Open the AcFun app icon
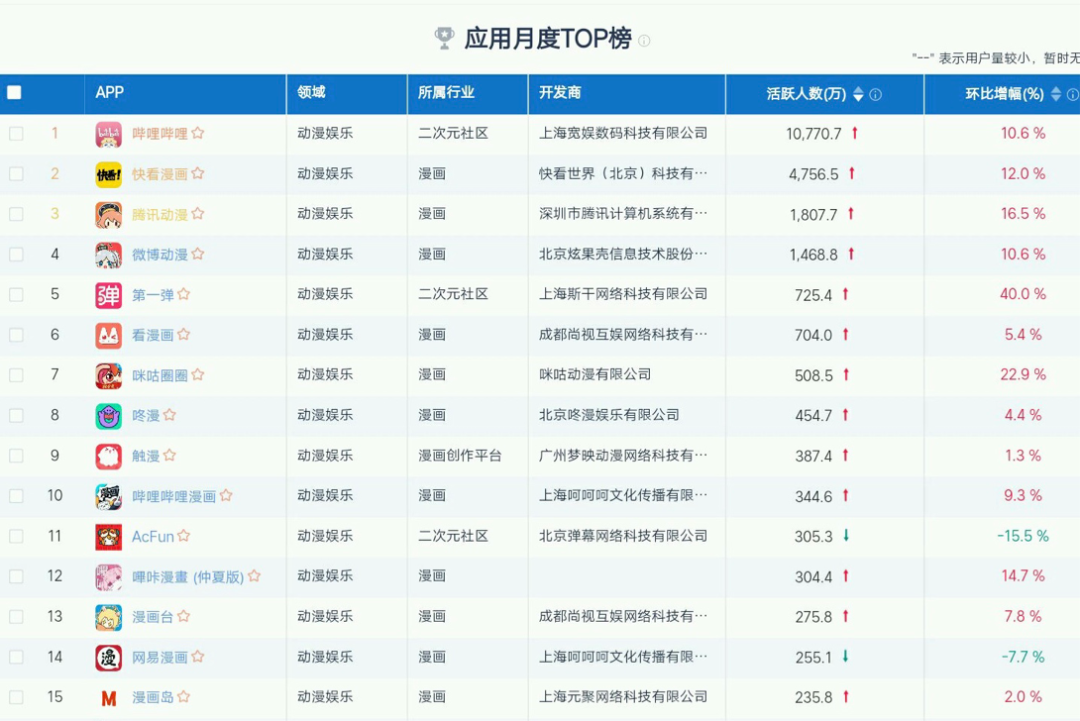The height and width of the screenshot is (721, 1080). pos(108,536)
